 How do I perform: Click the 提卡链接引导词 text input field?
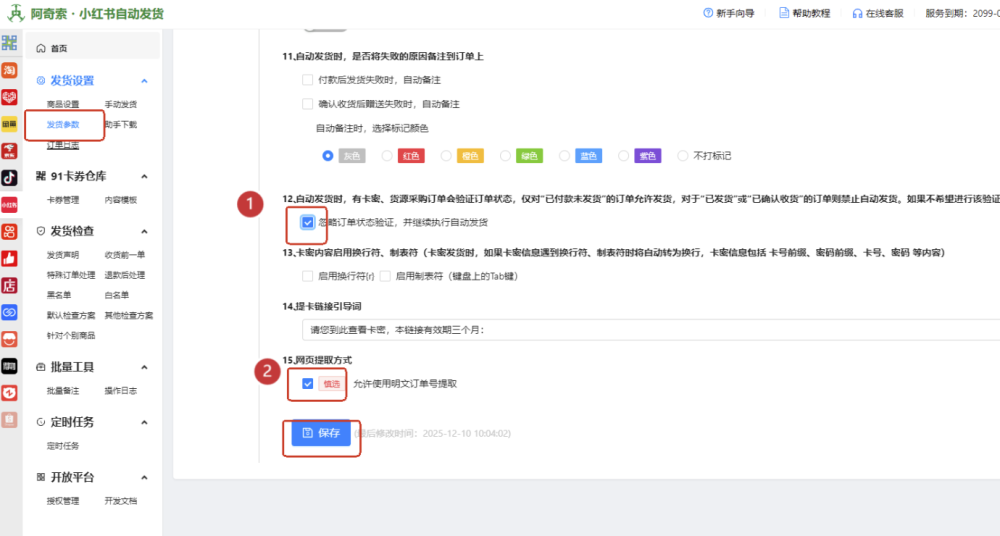point(651,330)
